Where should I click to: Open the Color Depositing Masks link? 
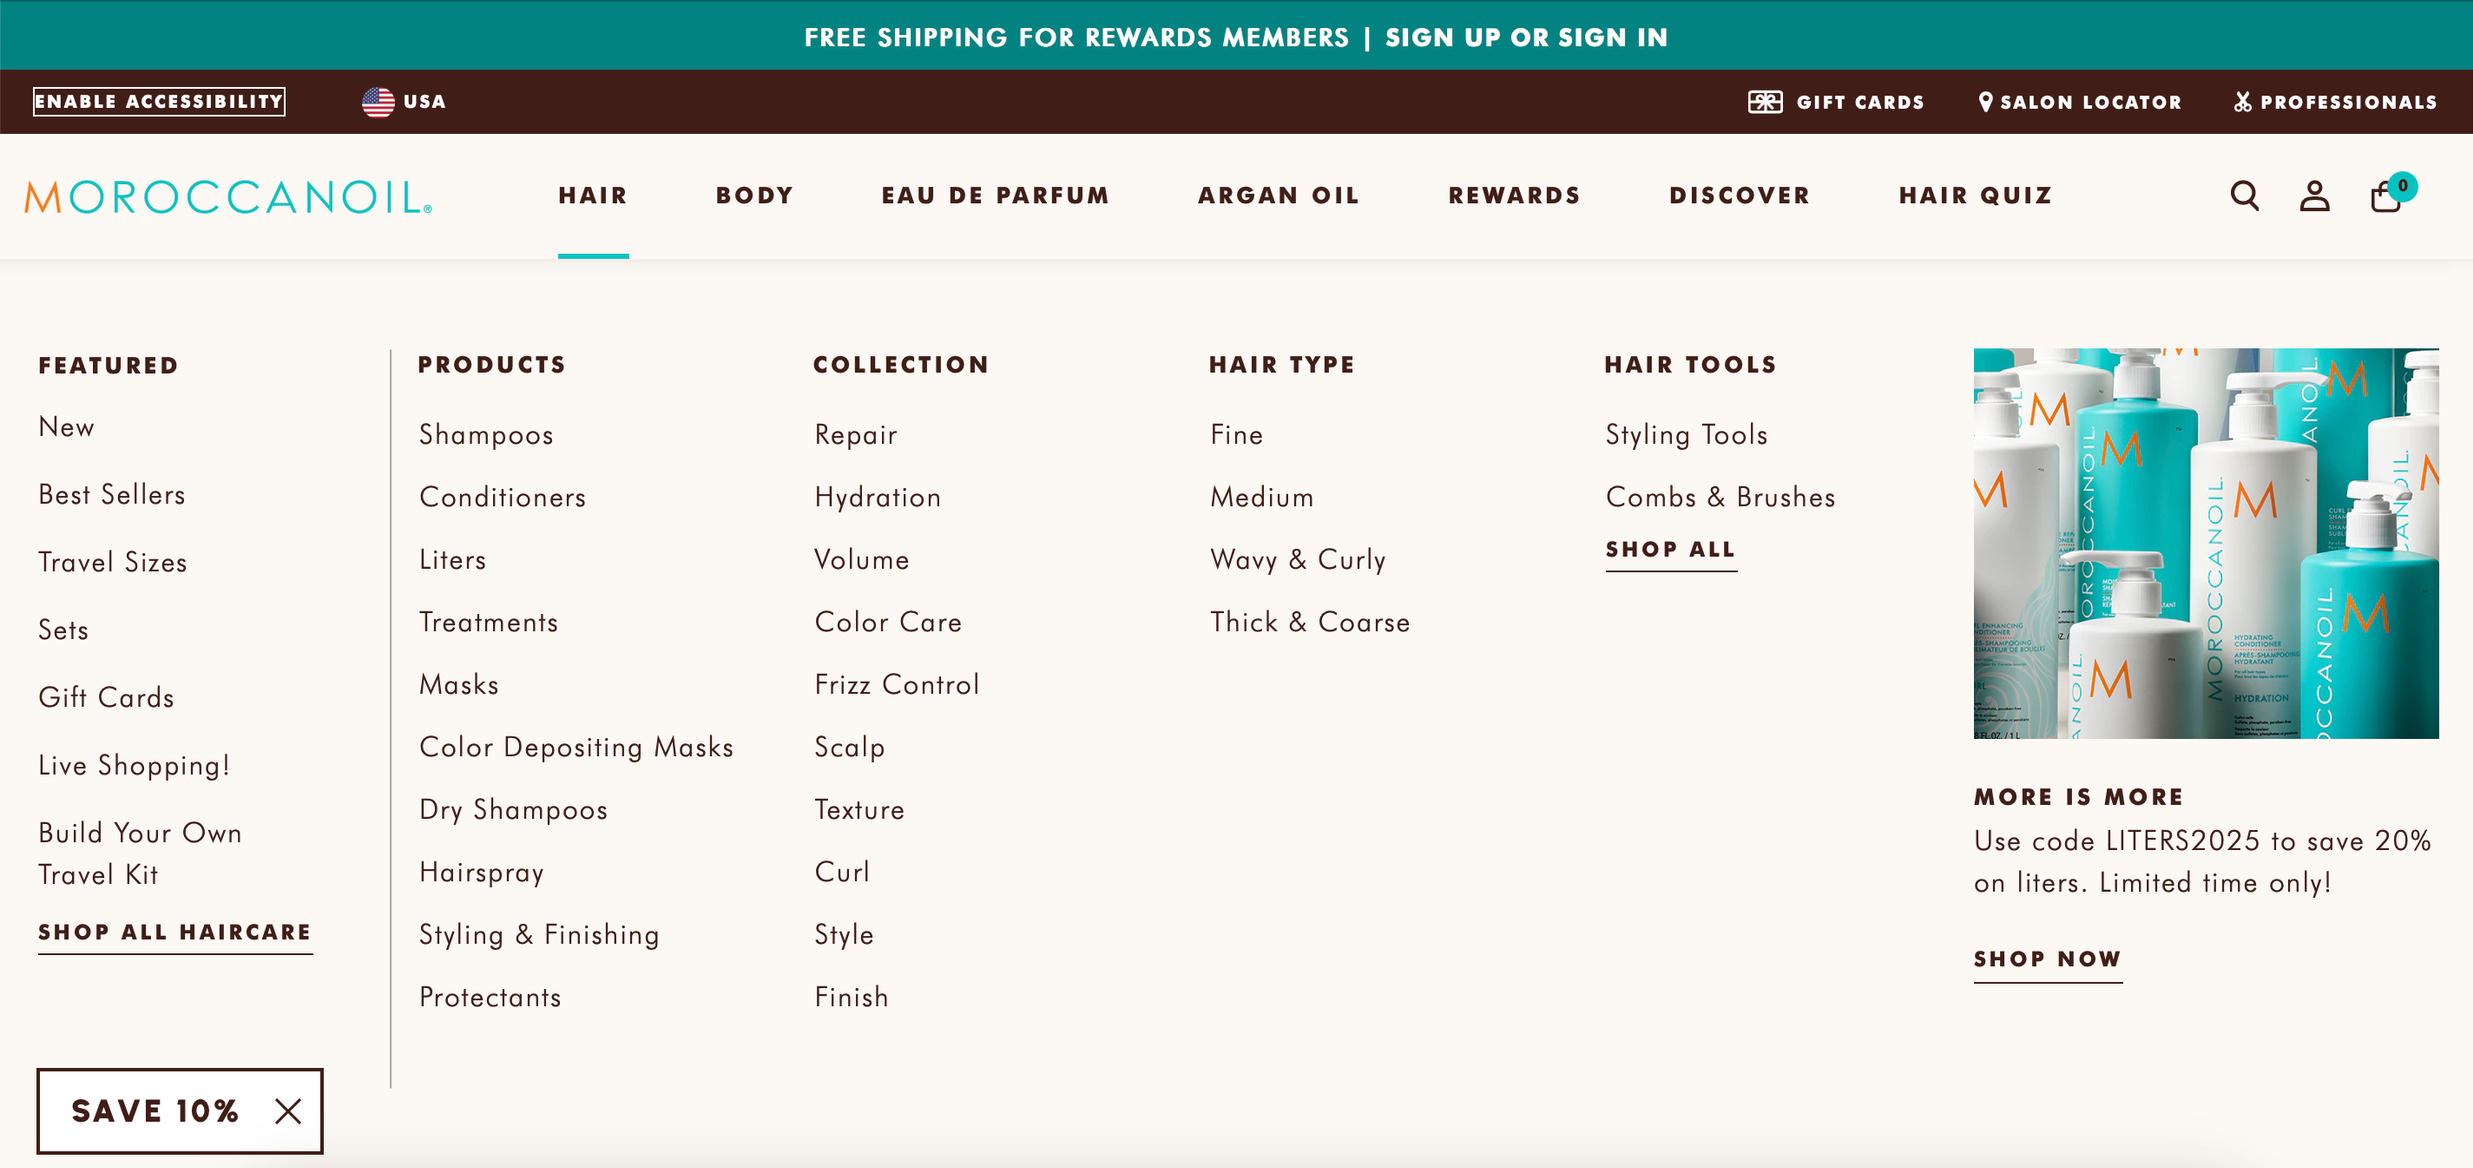(x=576, y=747)
